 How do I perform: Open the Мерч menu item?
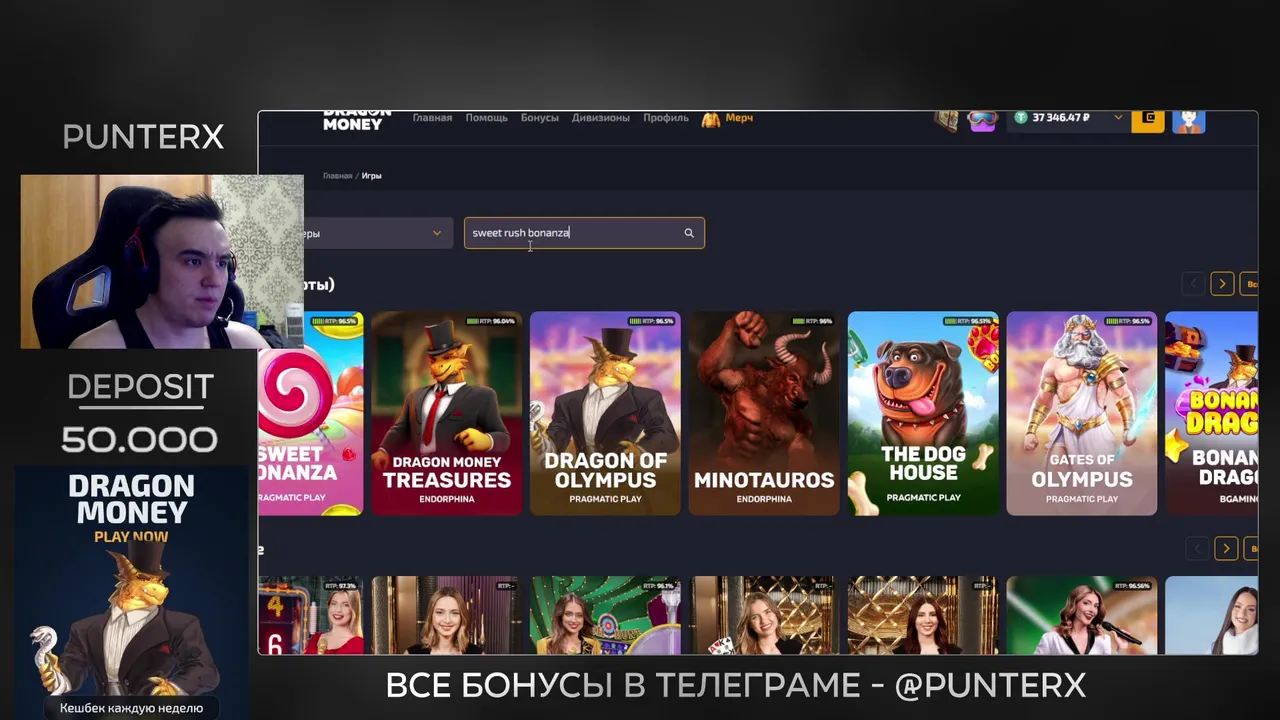click(x=739, y=118)
